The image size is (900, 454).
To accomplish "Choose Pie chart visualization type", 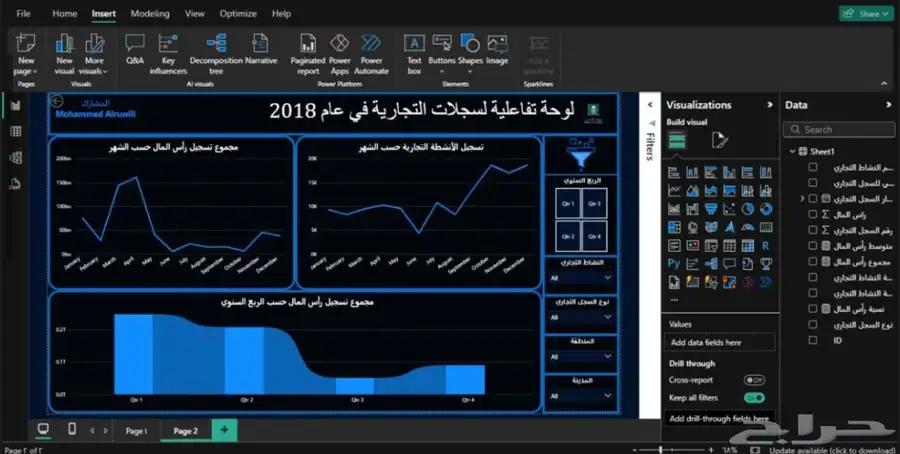I will 747,209.
